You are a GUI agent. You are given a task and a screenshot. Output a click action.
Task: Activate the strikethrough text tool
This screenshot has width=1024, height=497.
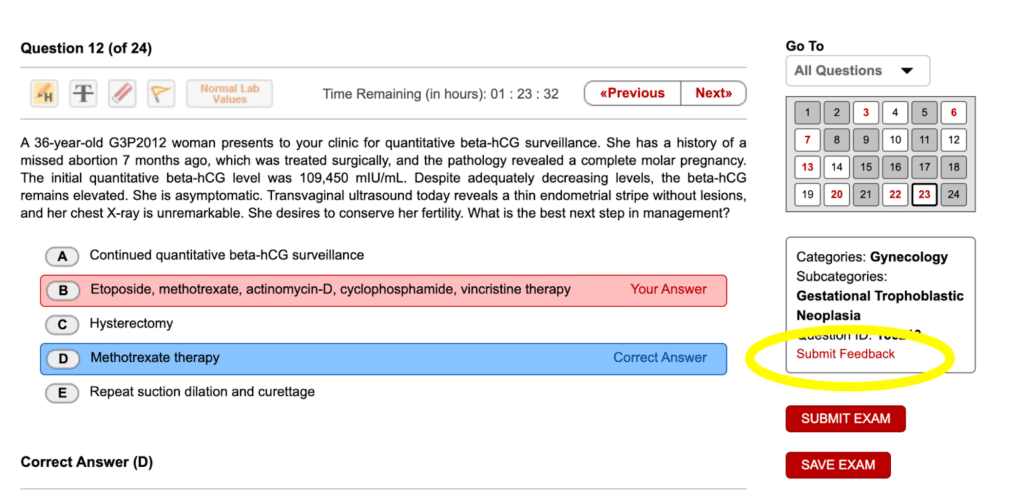[83, 94]
